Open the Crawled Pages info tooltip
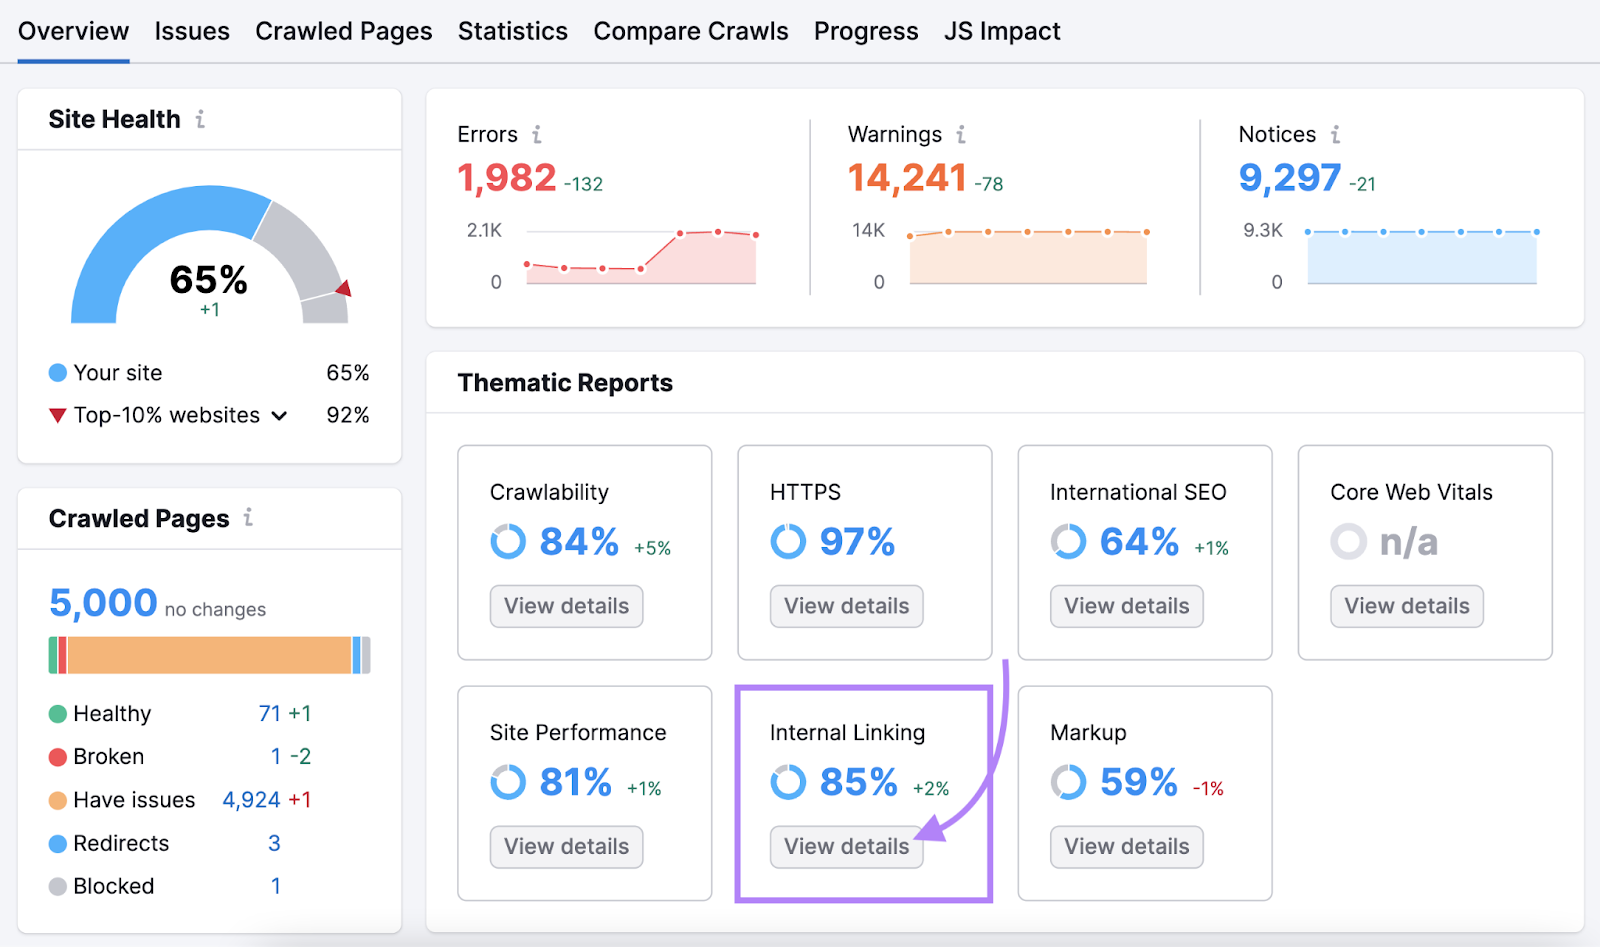The width and height of the screenshot is (1600, 947). pos(247,518)
